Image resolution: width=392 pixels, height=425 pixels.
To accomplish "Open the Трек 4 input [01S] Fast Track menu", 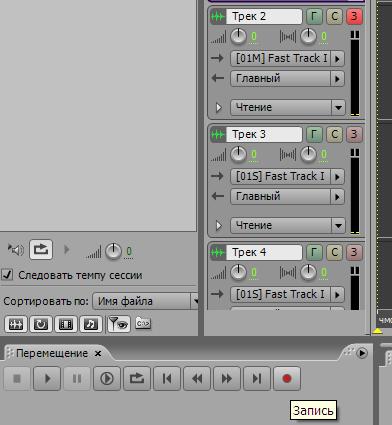I will point(287,294).
